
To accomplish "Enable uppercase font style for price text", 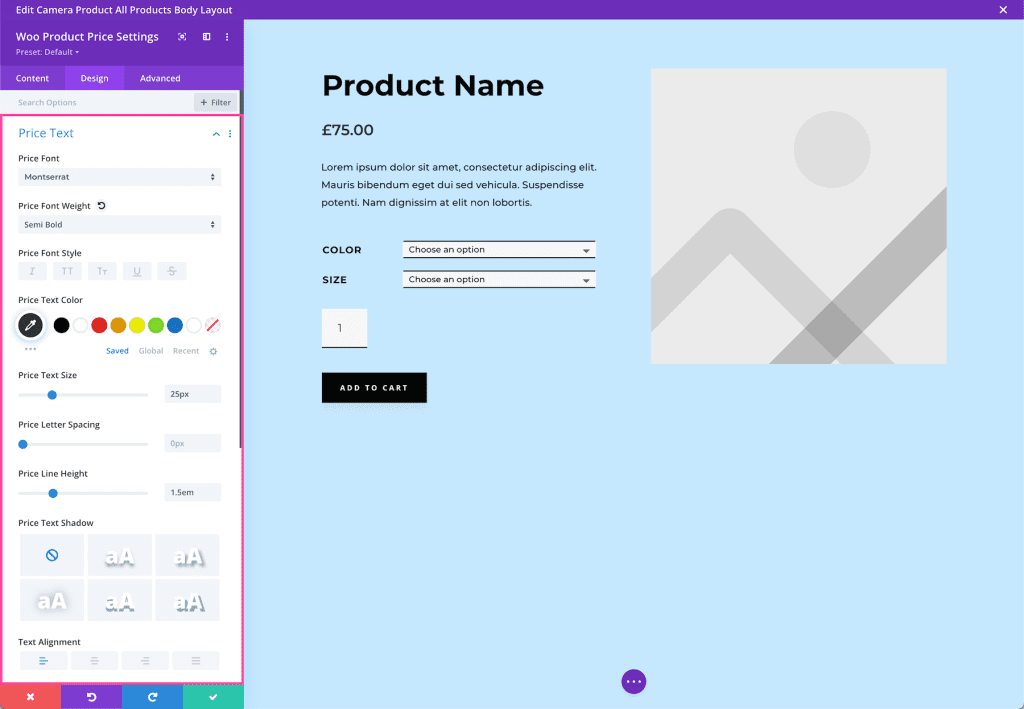I will coord(67,271).
